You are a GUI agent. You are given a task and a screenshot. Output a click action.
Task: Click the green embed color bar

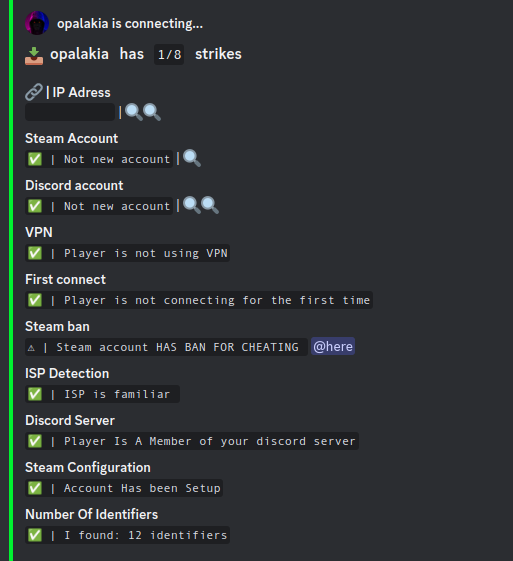[11, 280]
